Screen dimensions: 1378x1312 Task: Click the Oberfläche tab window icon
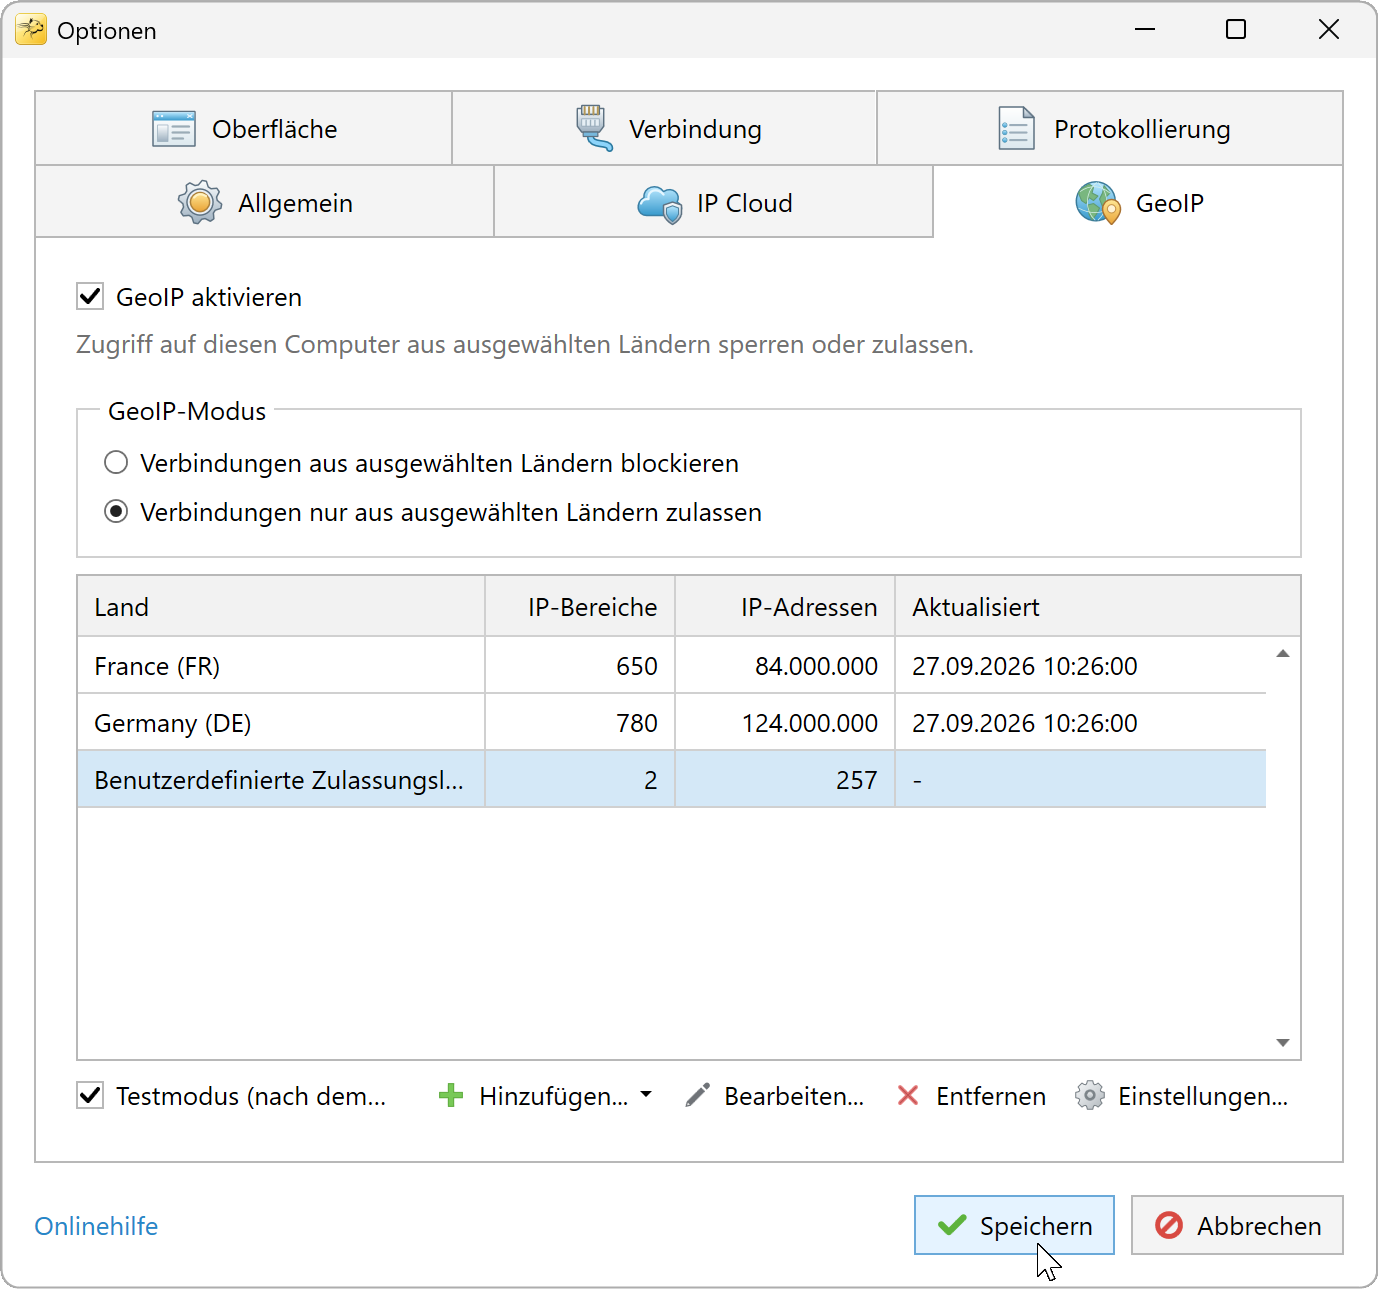pyautogui.click(x=174, y=129)
